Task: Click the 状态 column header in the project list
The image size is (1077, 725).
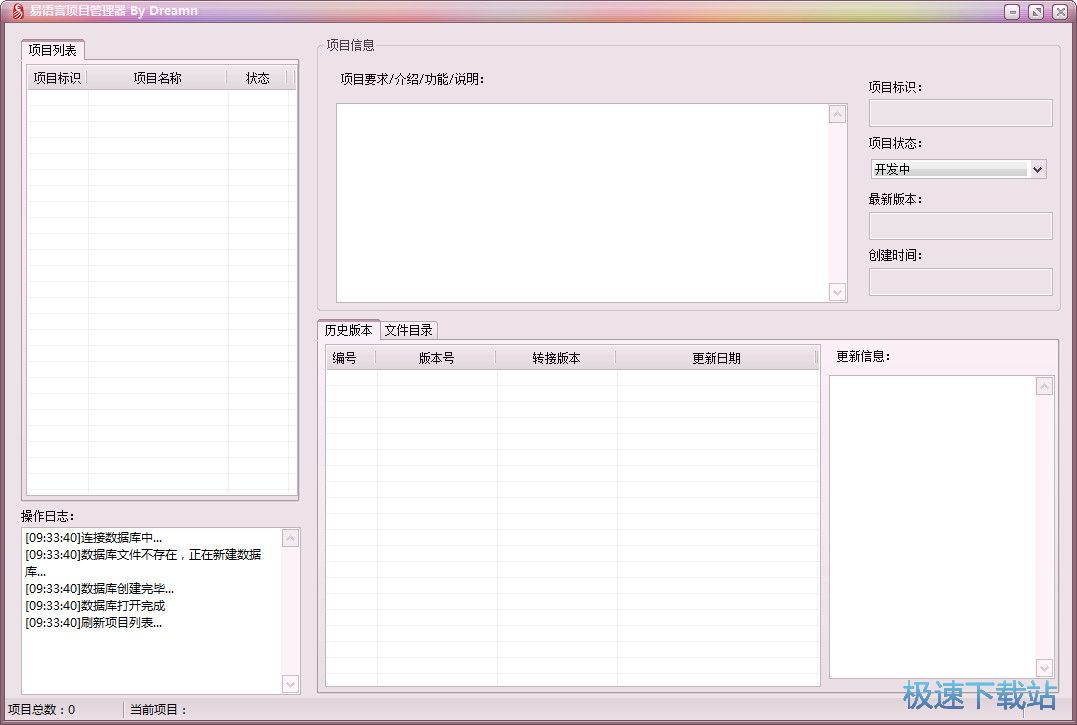Action: pyautogui.click(x=256, y=77)
